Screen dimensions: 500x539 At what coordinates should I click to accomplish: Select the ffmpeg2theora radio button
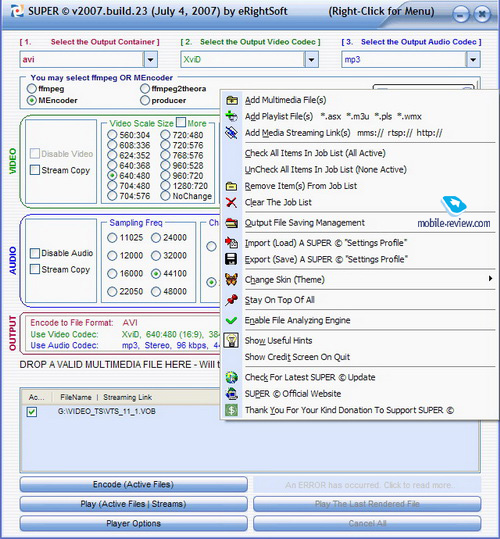pos(145,89)
